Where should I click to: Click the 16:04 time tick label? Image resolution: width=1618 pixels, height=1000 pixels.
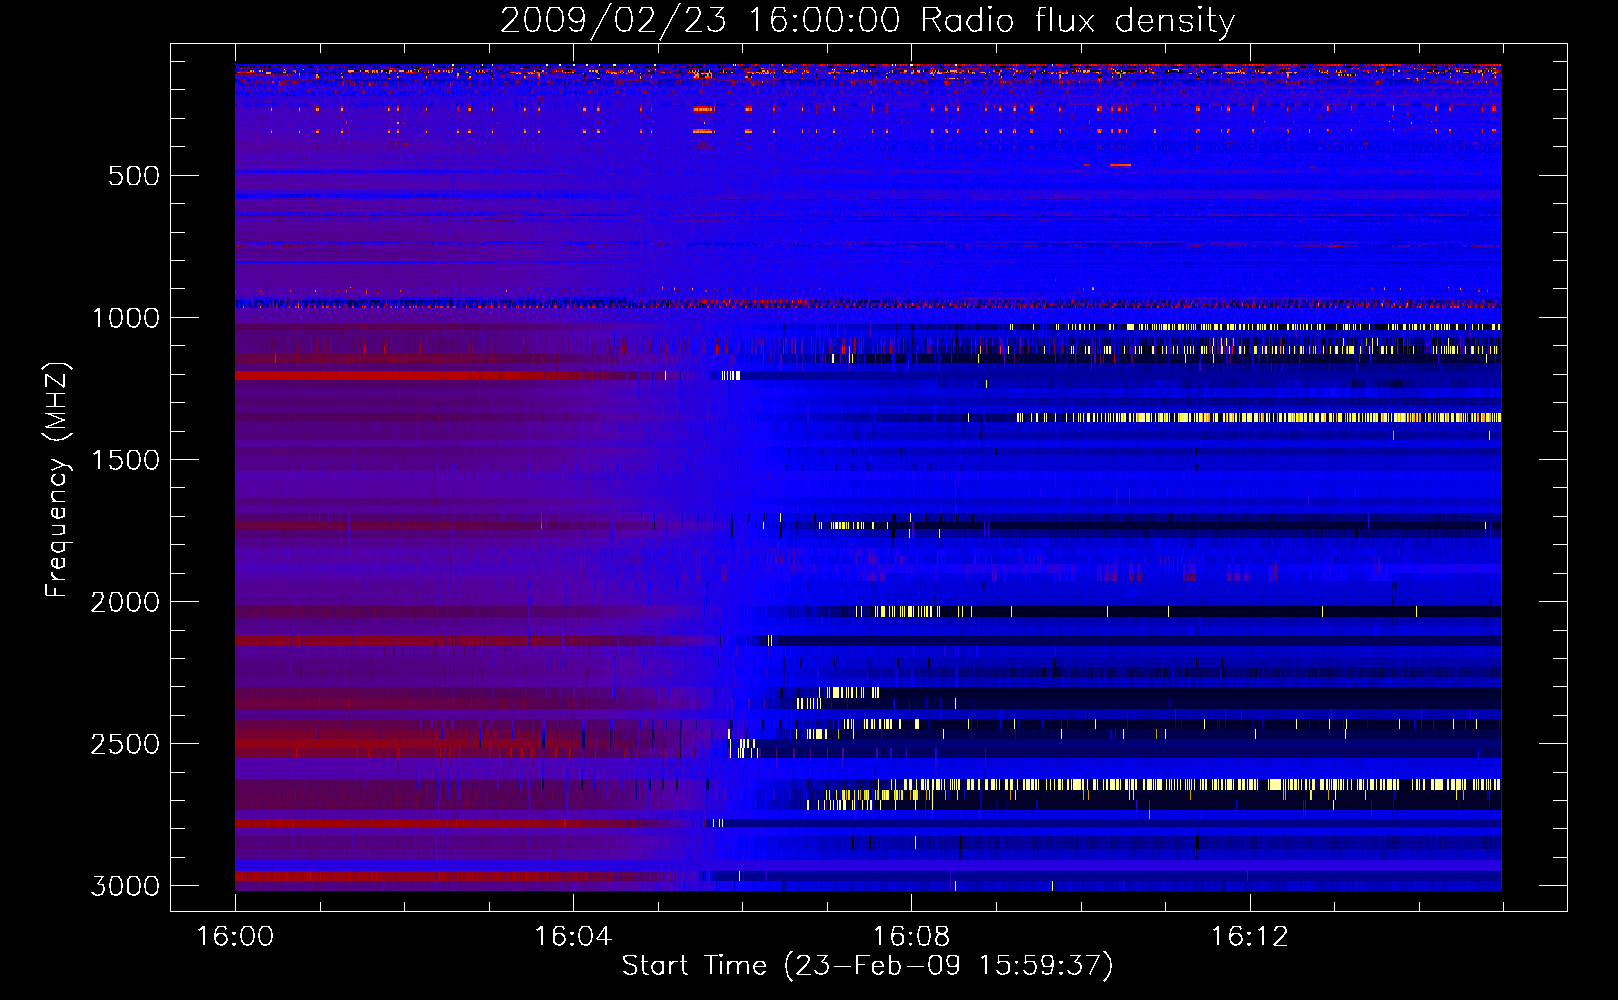click(573, 937)
